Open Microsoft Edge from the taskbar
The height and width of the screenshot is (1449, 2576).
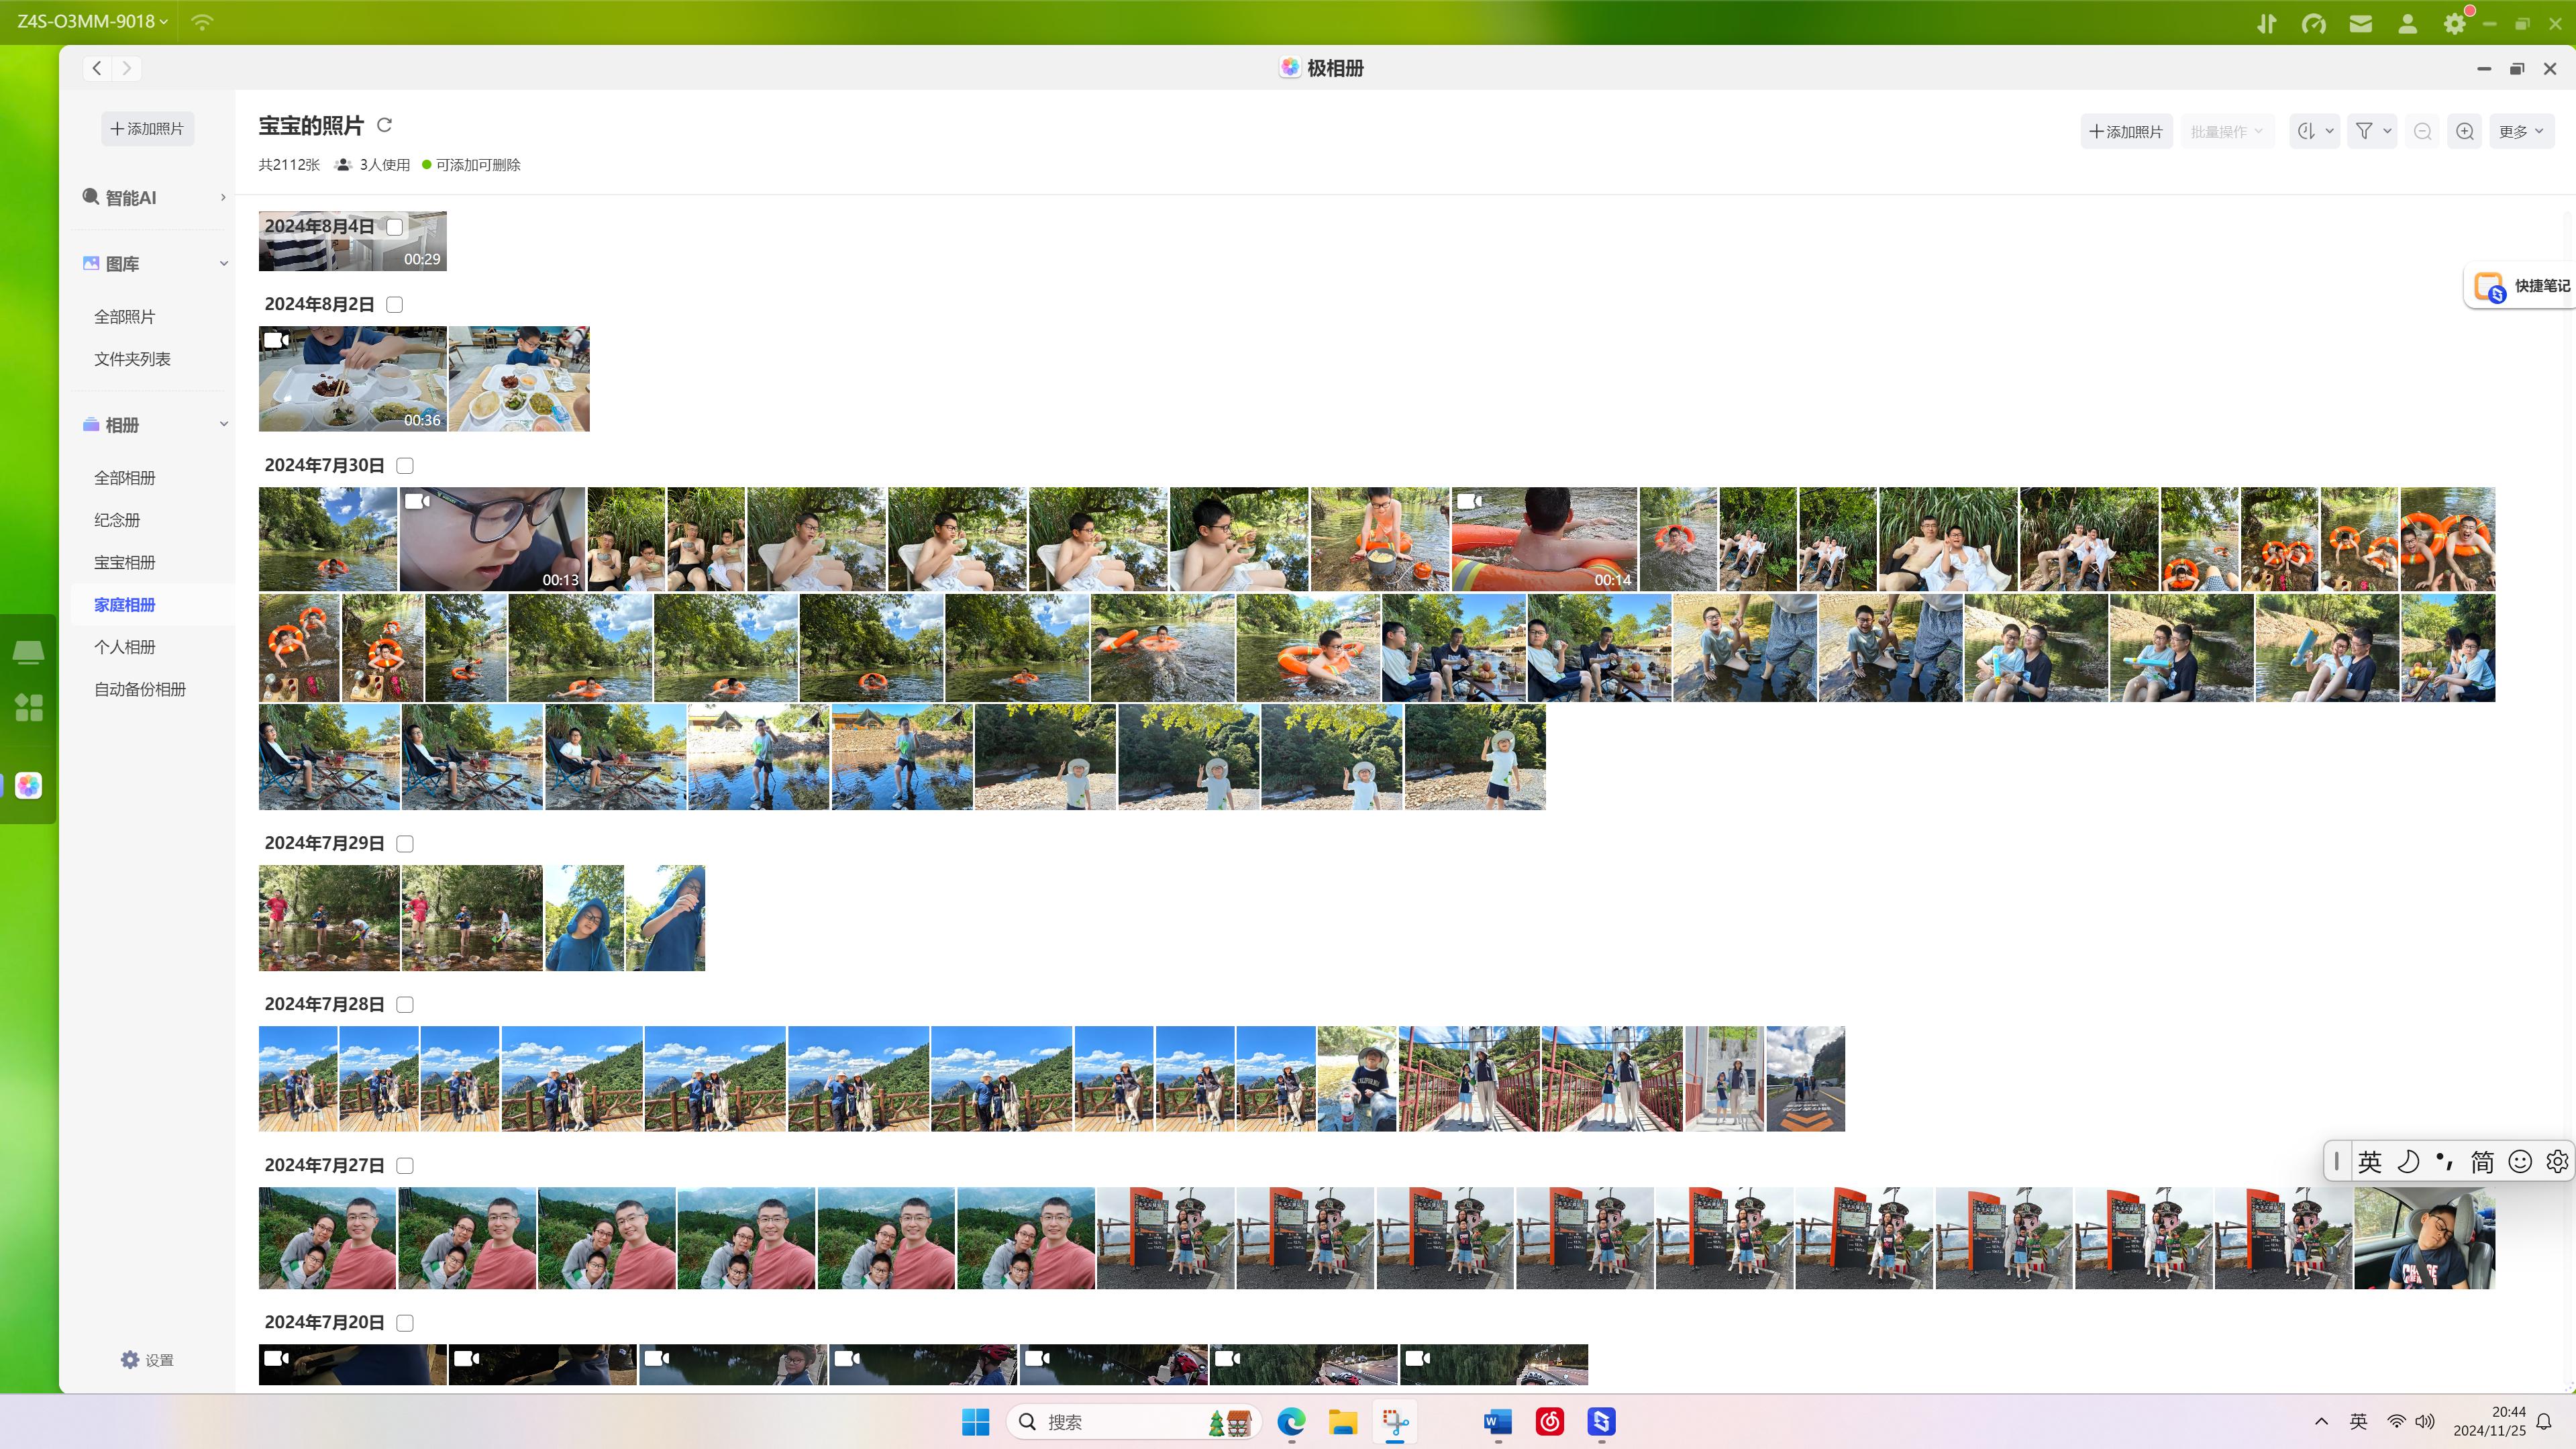point(1291,1421)
